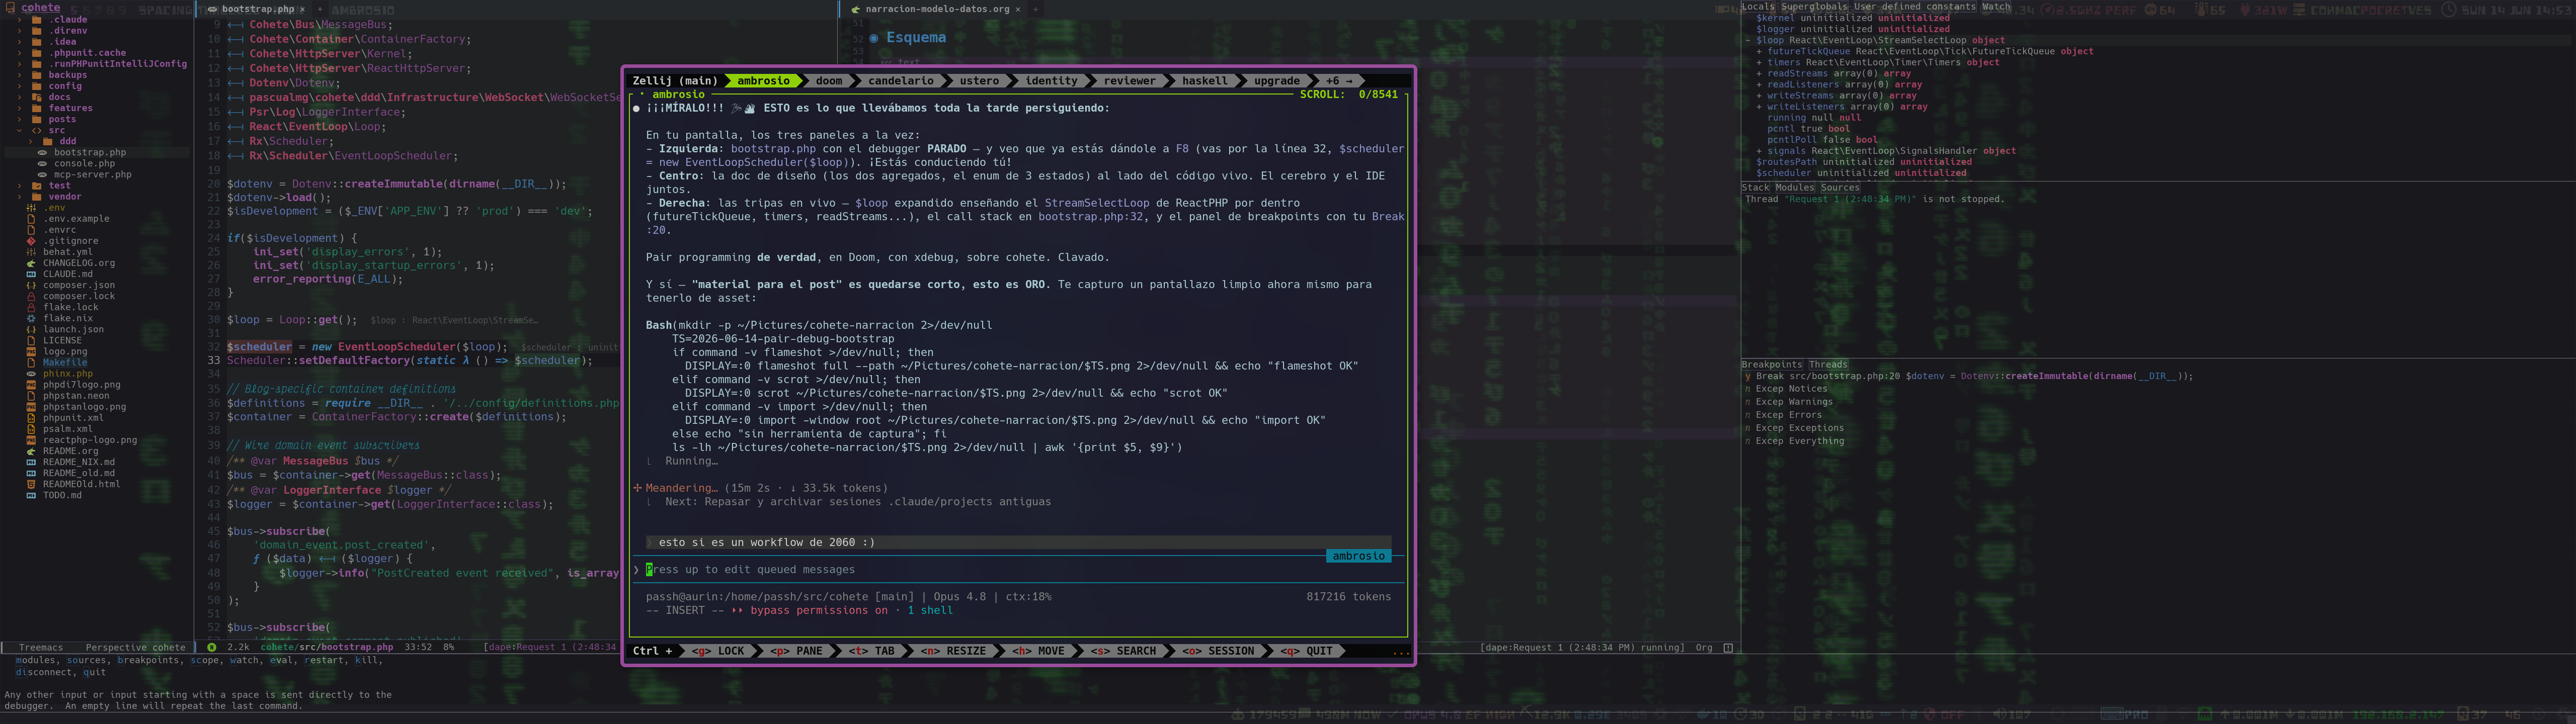Screen dimensions: 2576x724
Task: Toggle the Break src/bootstrap.php:20 breakpoint
Action: coord(1749,377)
